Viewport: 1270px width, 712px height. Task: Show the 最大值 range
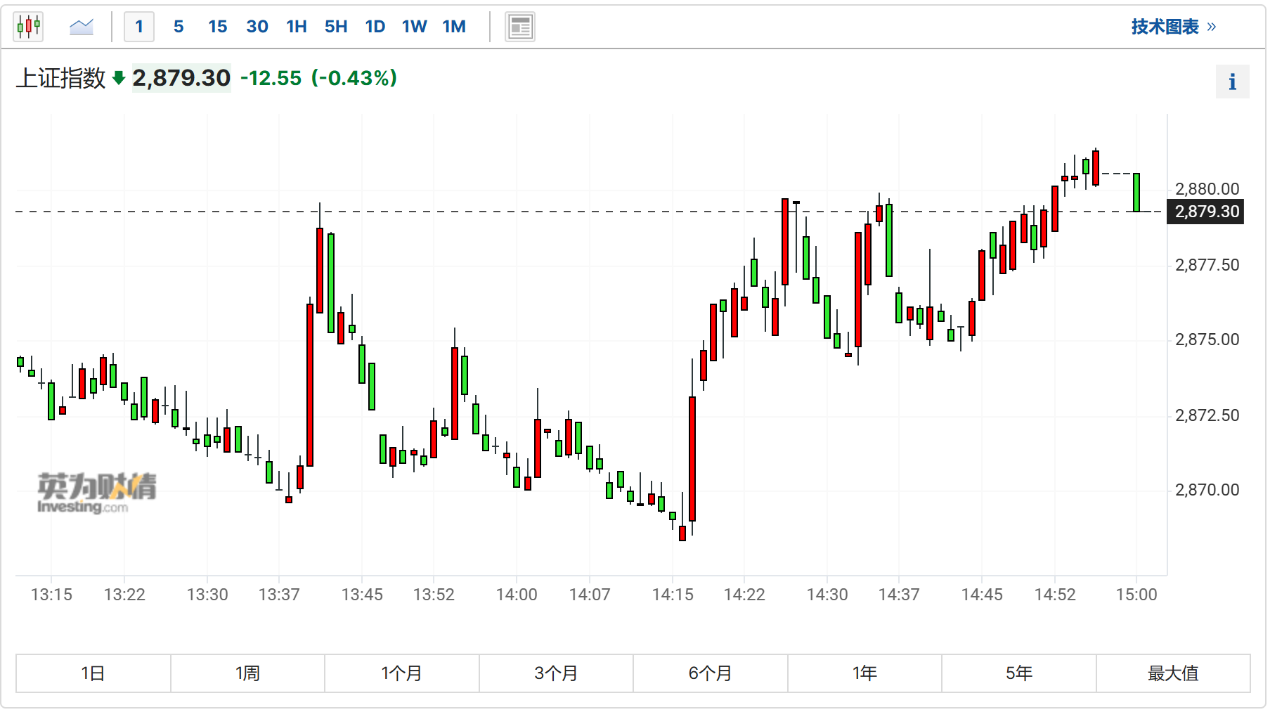(x=1173, y=673)
